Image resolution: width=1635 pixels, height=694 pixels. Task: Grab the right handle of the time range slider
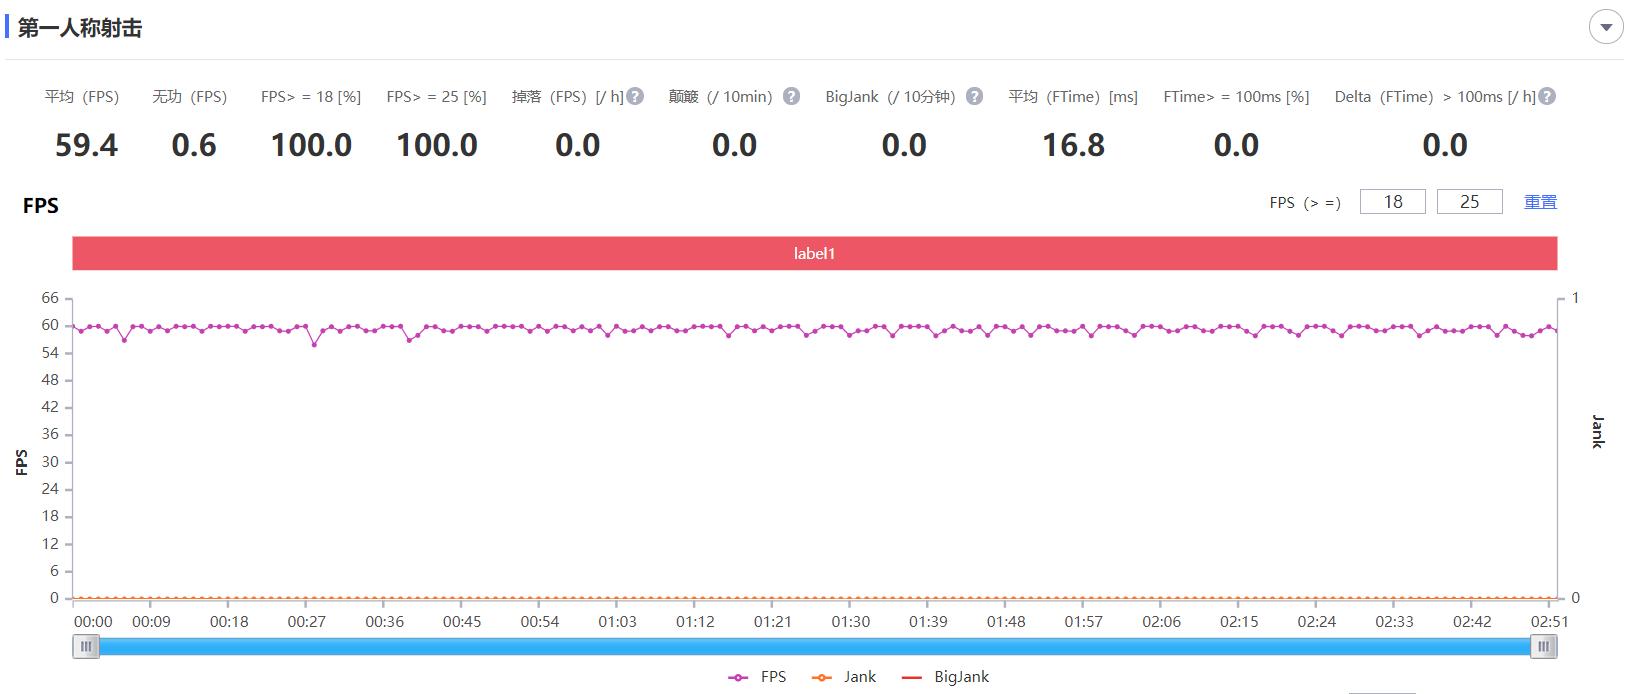coord(1544,647)
